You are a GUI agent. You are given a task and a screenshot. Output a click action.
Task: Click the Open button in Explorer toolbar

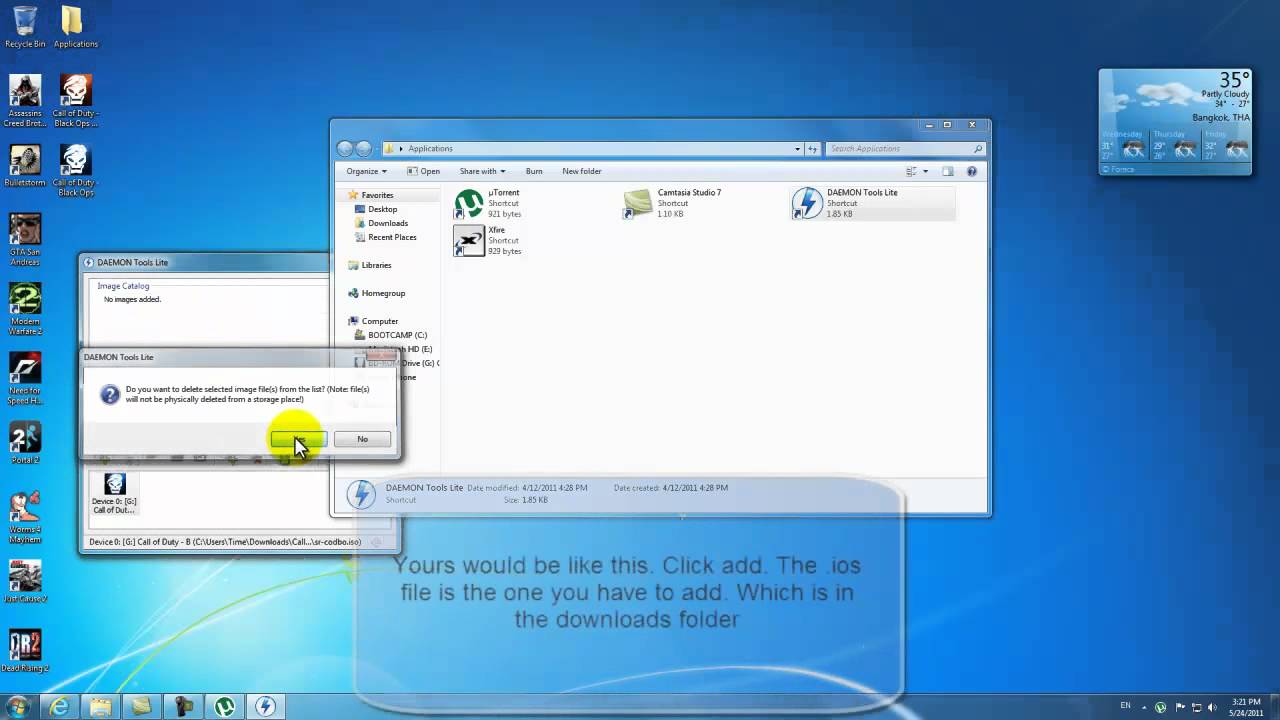click(x=423, y=171)
